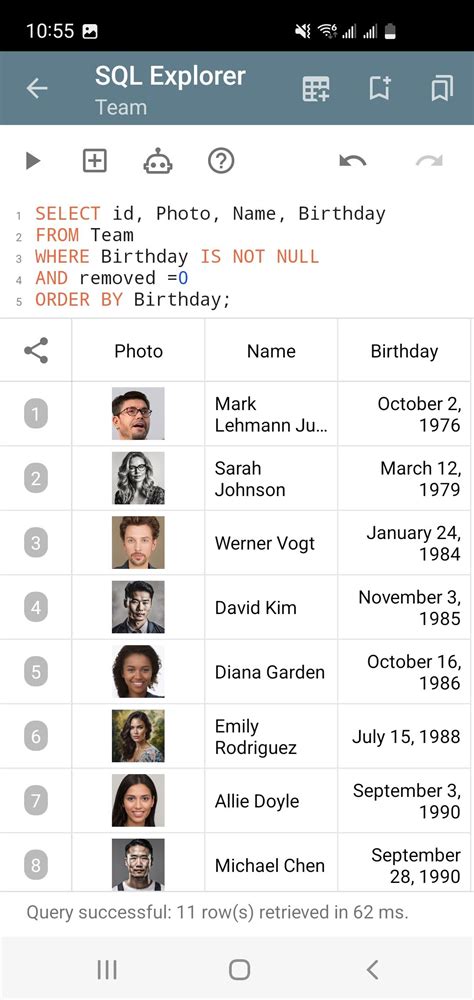Tap the Photo column header
This screenshot has height=1000, width=474.
(138, 351)
